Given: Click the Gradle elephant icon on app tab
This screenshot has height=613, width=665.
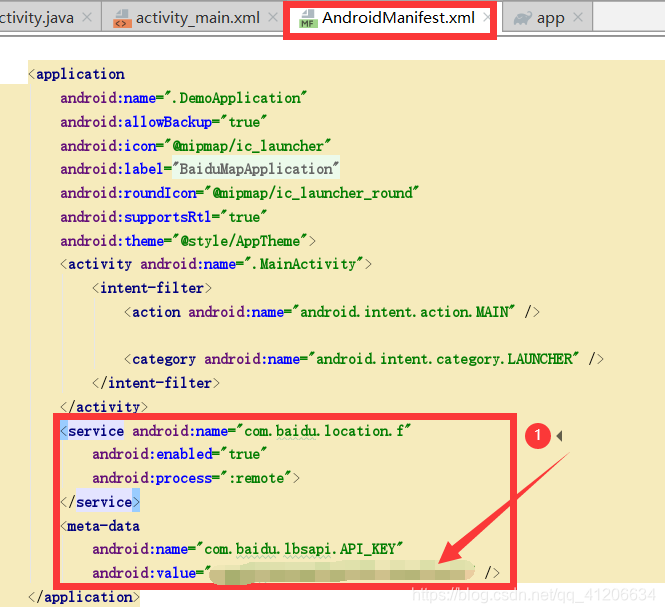Looking at the screenshot, I should pos(522,18).
